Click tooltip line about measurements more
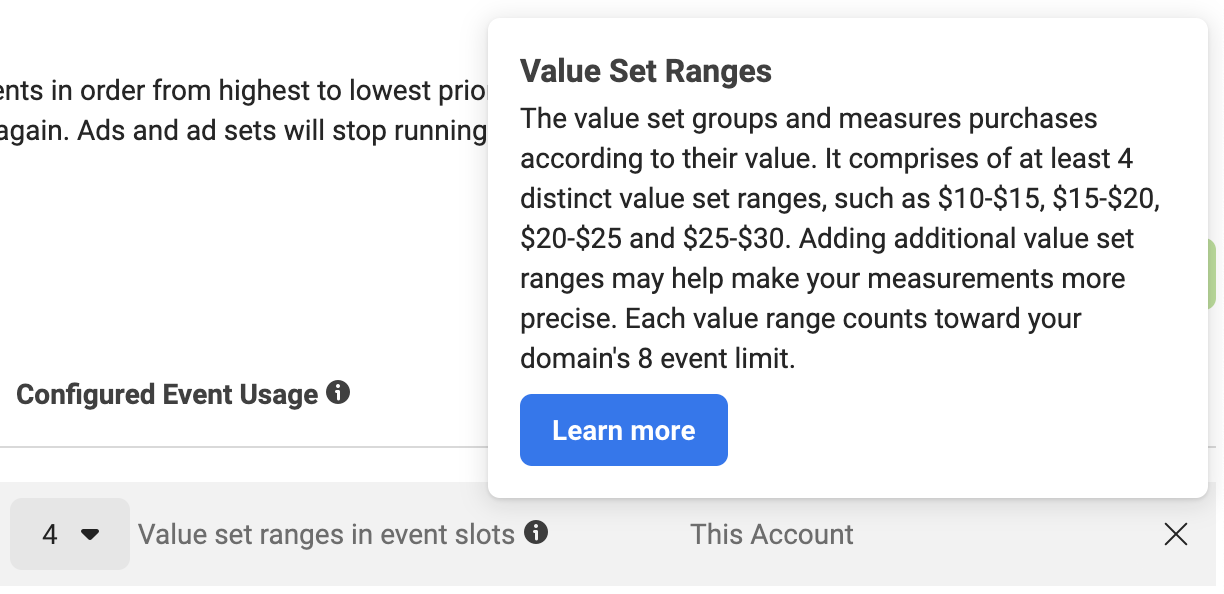The image size is (1224, 594). tap(823, 279)
